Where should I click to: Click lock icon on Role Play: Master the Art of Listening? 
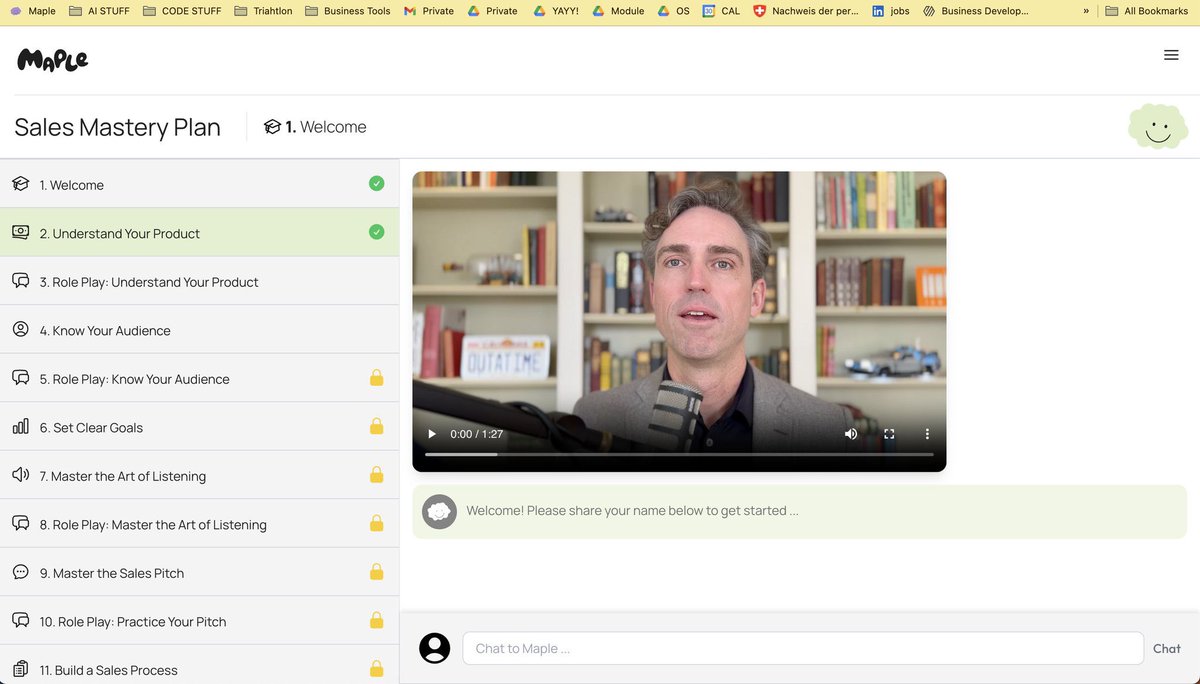(376, 523)
